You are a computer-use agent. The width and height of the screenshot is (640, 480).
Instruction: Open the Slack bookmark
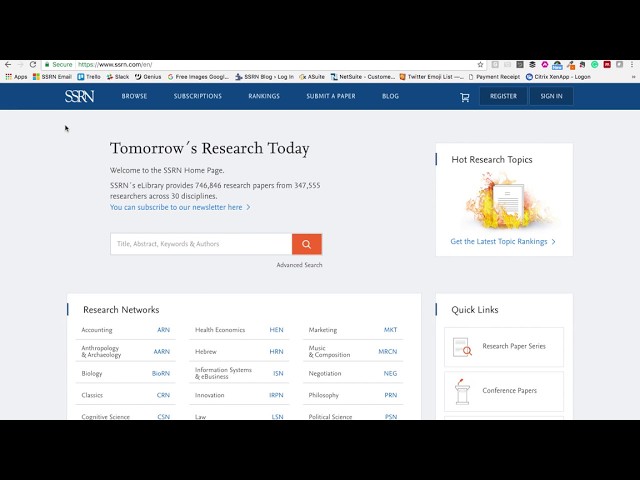(118, 77)
